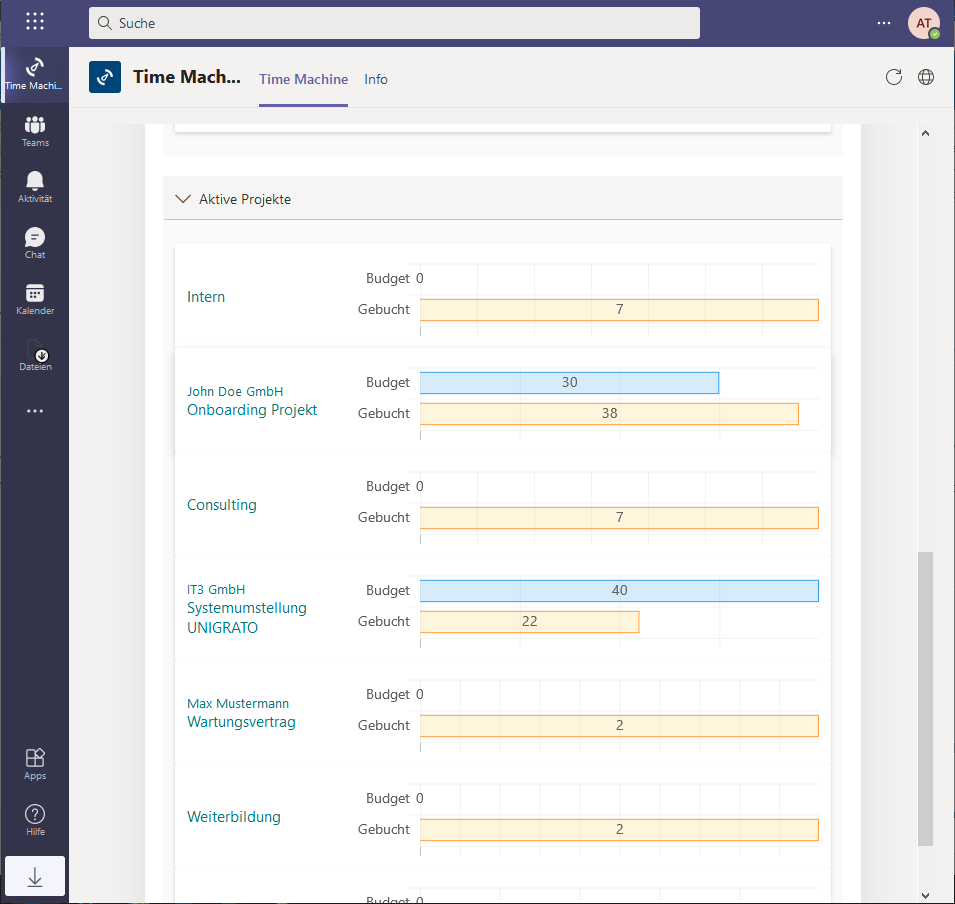Open Dateien in the sidebar

pyautogui.click(x=35, y=355)
